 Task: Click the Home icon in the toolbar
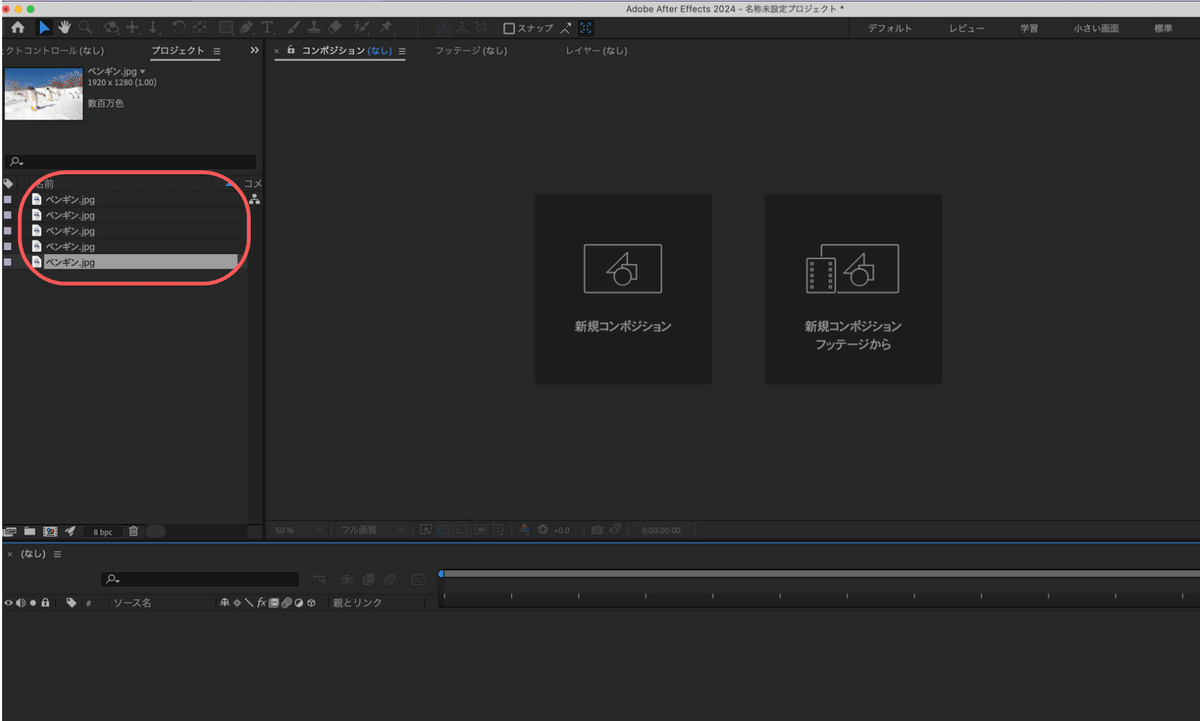(17, 28)
